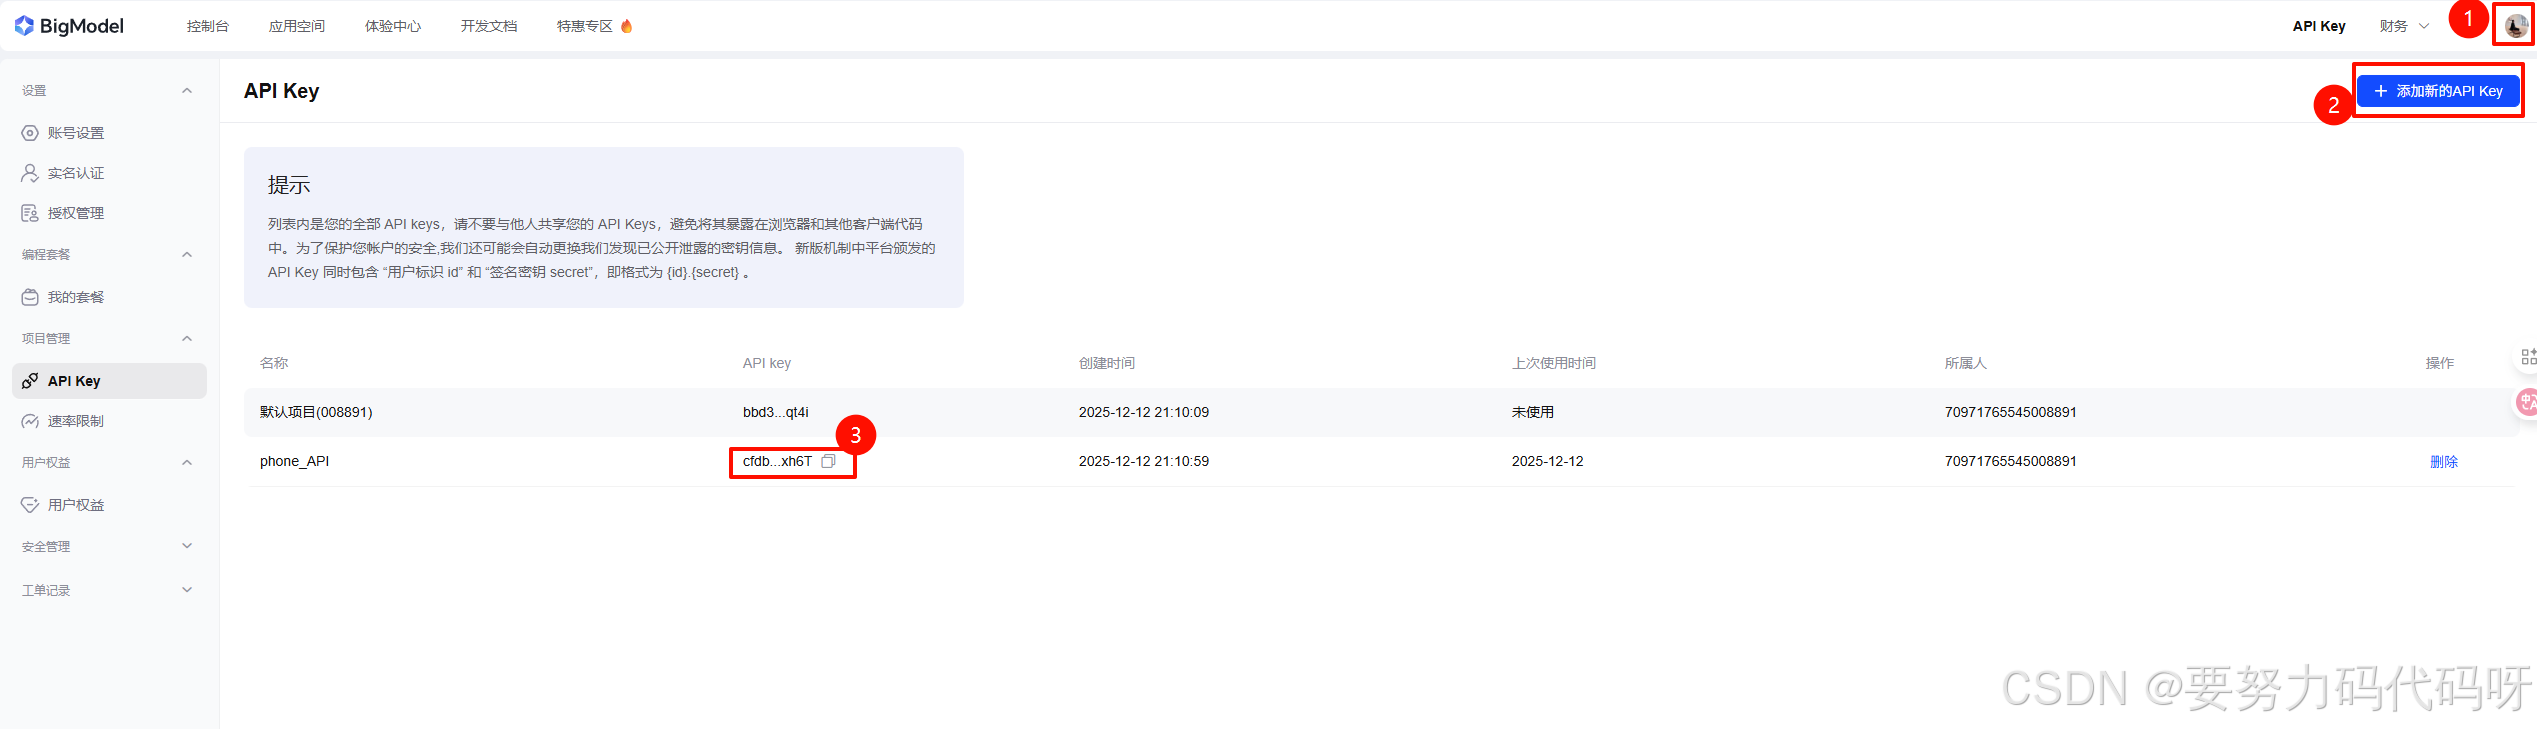The image size is (2537, 729).
Task: Expand the 安全管理 sidebar section
Action: [187, 546]
